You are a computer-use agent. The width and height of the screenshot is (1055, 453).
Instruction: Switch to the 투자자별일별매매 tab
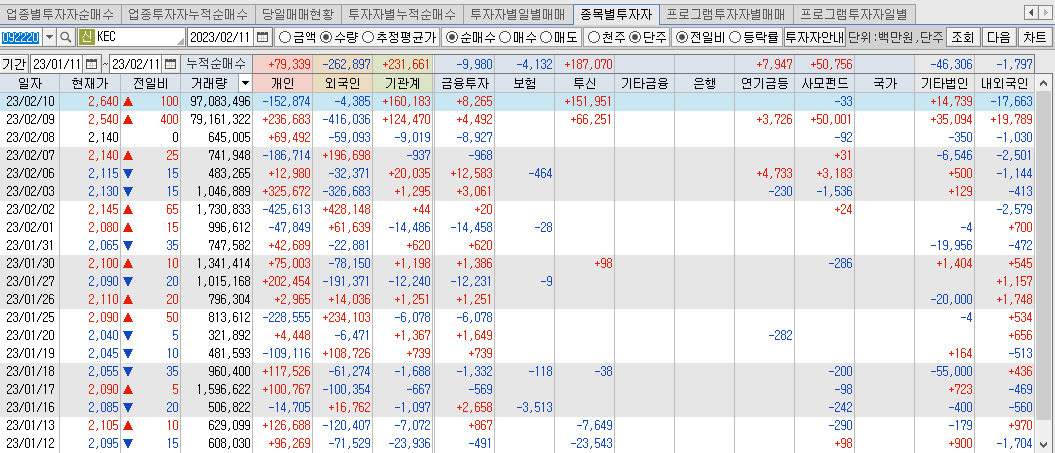point(517,13)
